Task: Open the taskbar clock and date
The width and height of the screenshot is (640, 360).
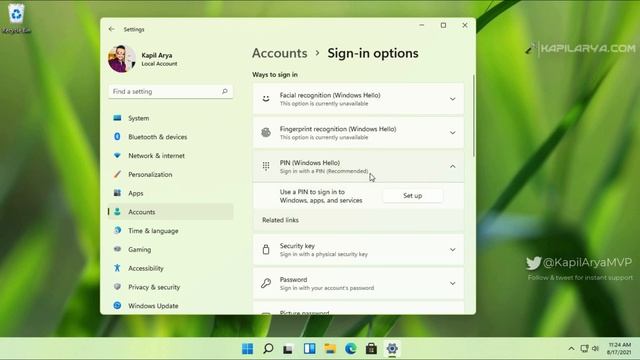Action: tap(619, 349)
